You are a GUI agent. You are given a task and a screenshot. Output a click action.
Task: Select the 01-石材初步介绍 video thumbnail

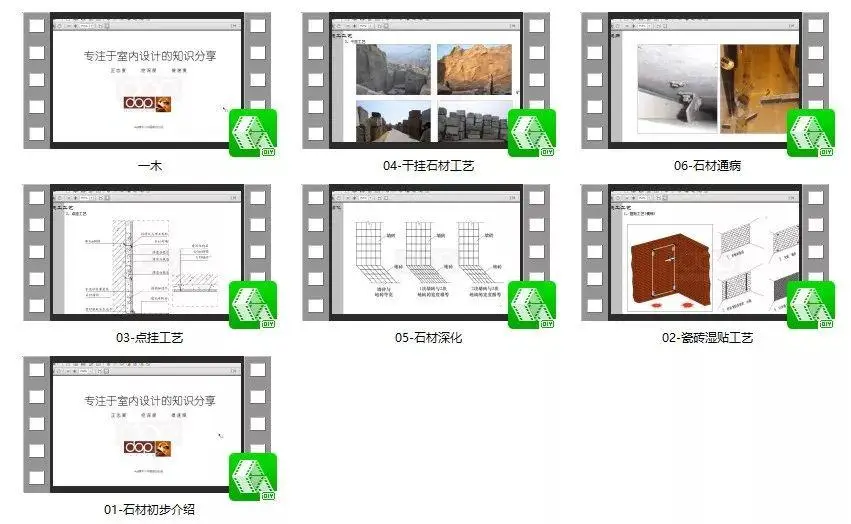tap(147, 424)
